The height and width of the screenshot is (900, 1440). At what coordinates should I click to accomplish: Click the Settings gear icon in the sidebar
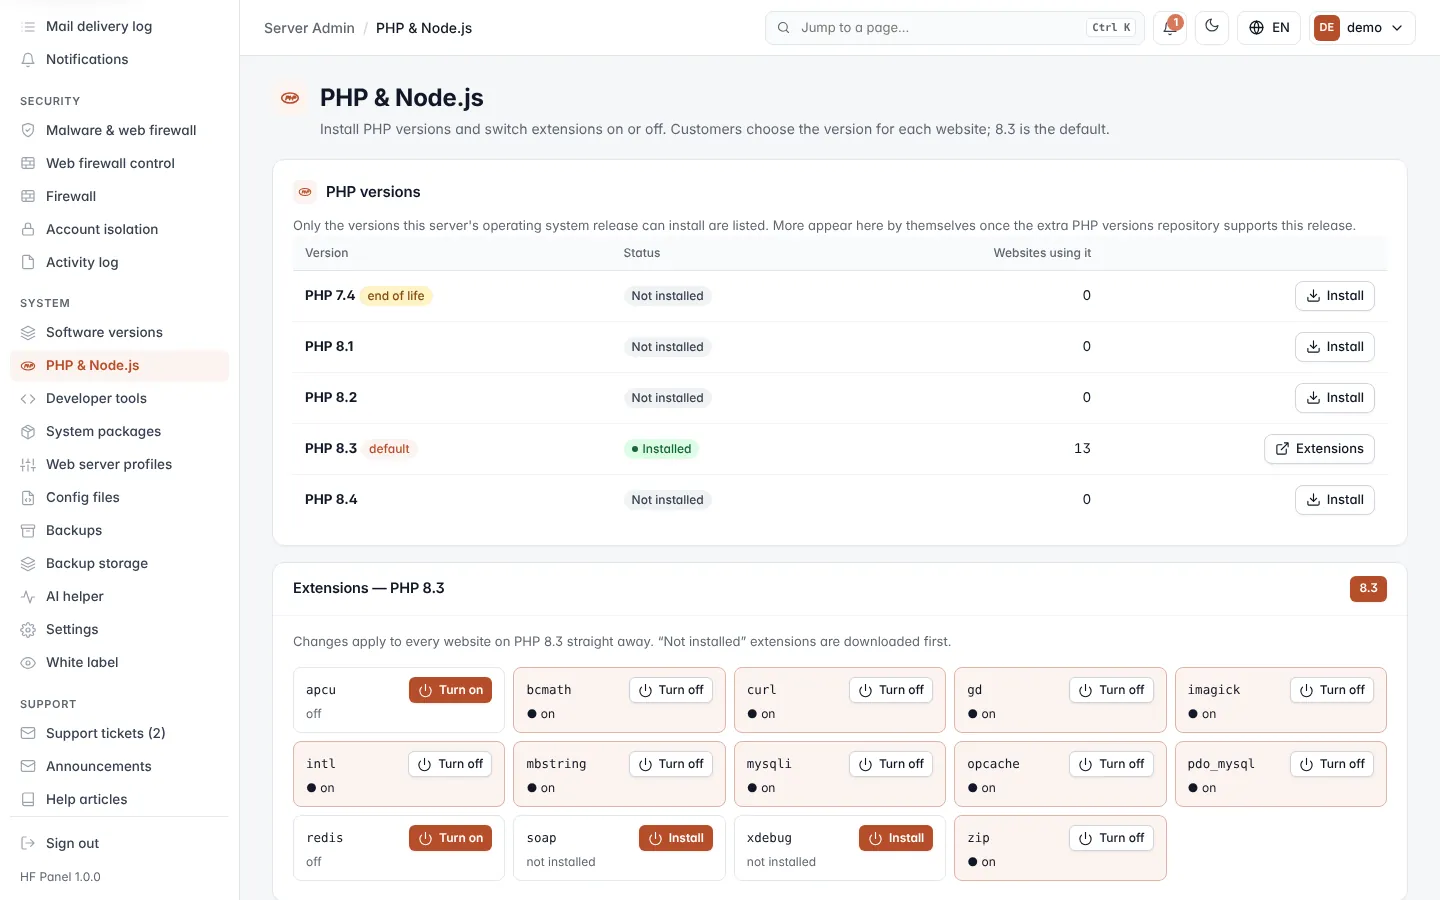pyautogui.click(x=28, y=629)
